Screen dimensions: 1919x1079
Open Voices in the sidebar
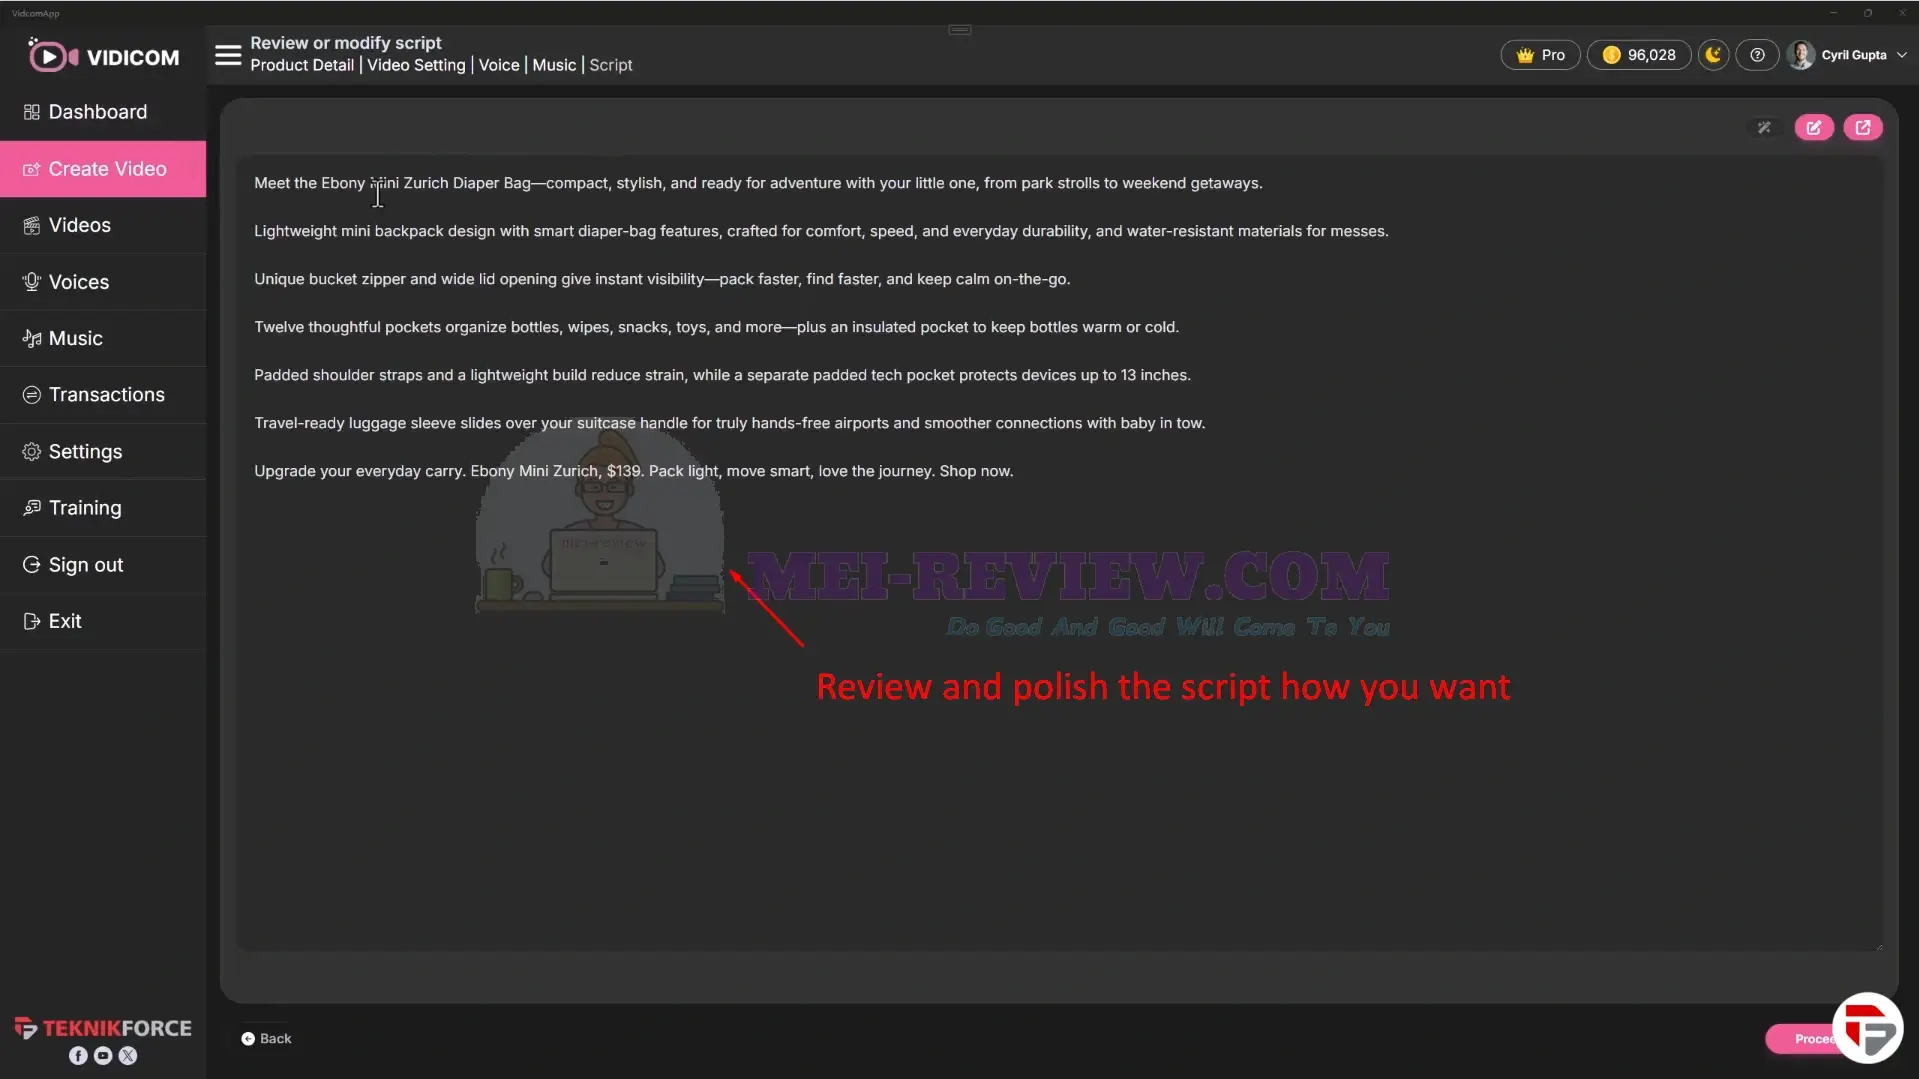(x=103, y=282)
